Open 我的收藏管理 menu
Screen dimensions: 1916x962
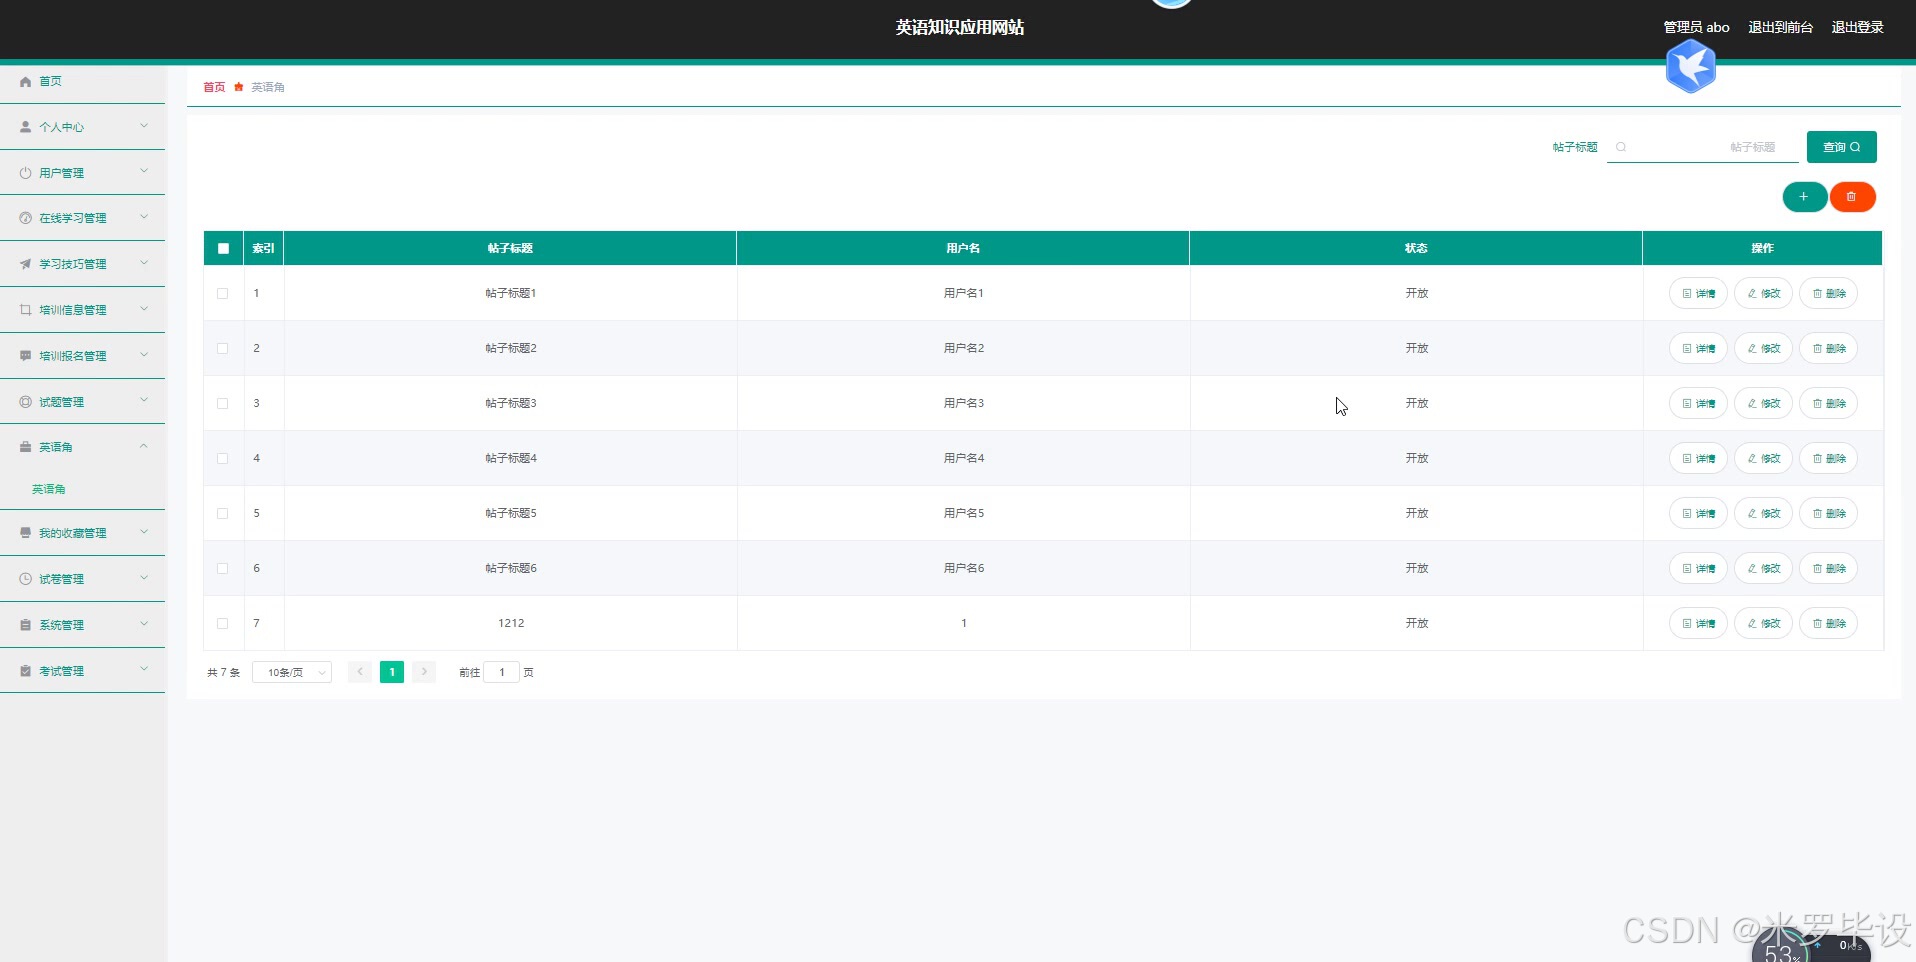click(x=82, y=533)
